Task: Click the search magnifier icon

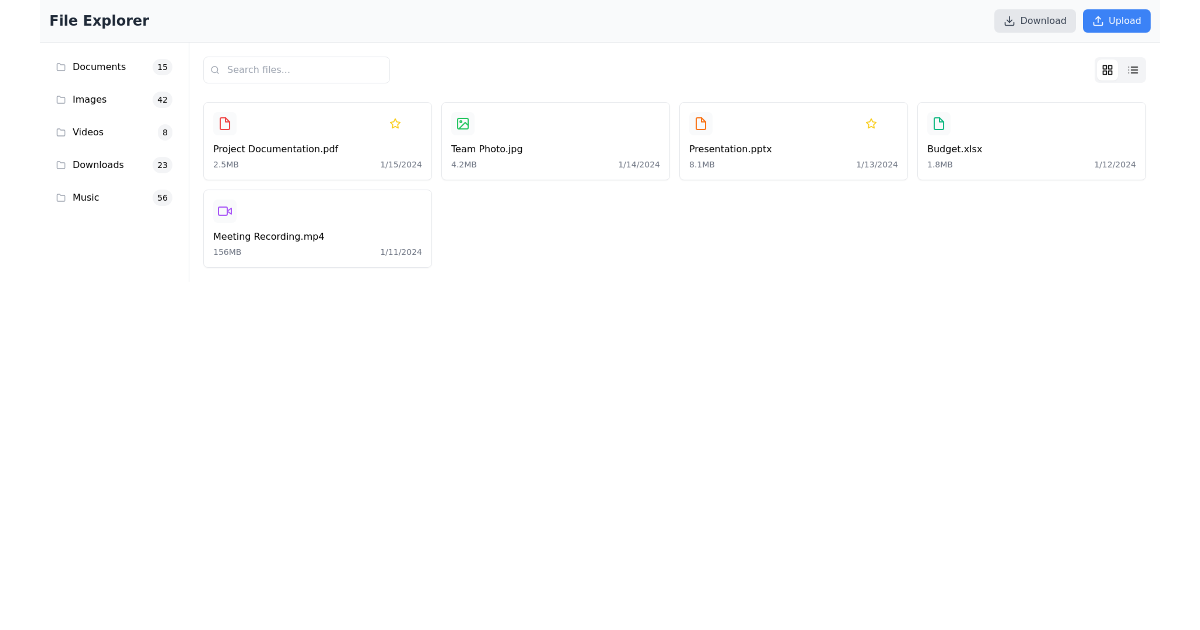Action: click(x=215, y=70)
